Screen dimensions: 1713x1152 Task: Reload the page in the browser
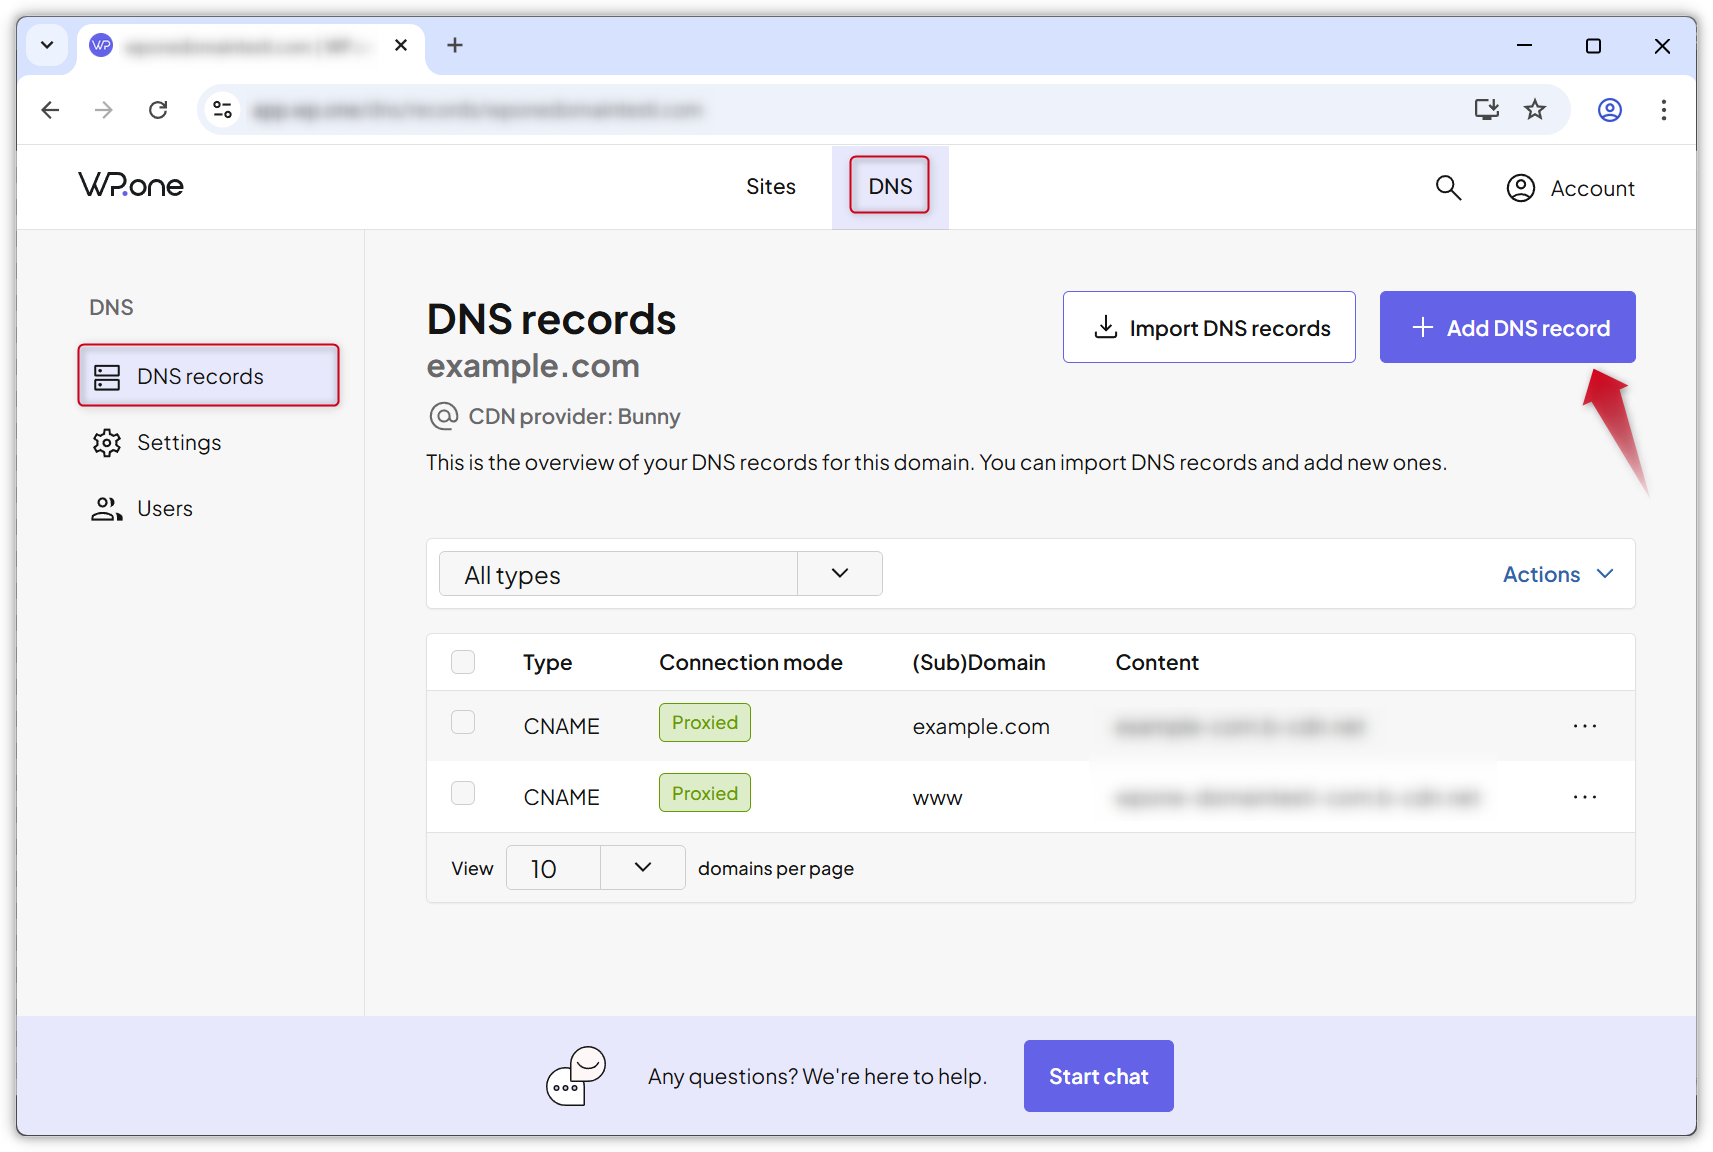[x=158, y=110]
